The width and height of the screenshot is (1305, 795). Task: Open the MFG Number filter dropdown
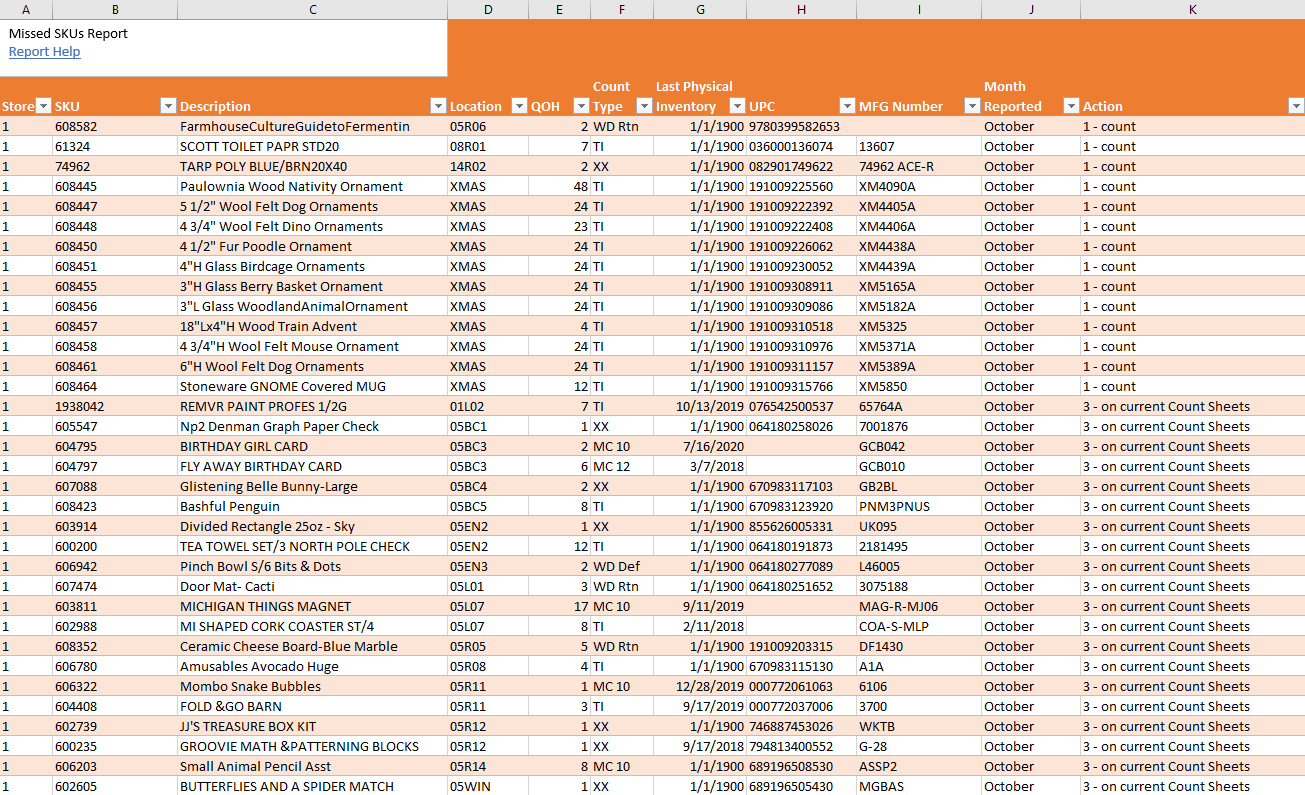(x=972, y=106)
